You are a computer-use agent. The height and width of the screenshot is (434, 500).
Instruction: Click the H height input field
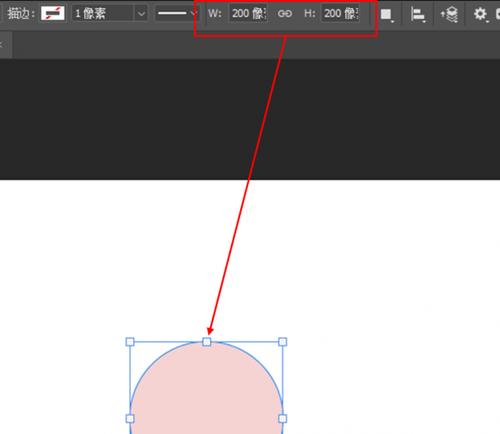pos(340,14)
